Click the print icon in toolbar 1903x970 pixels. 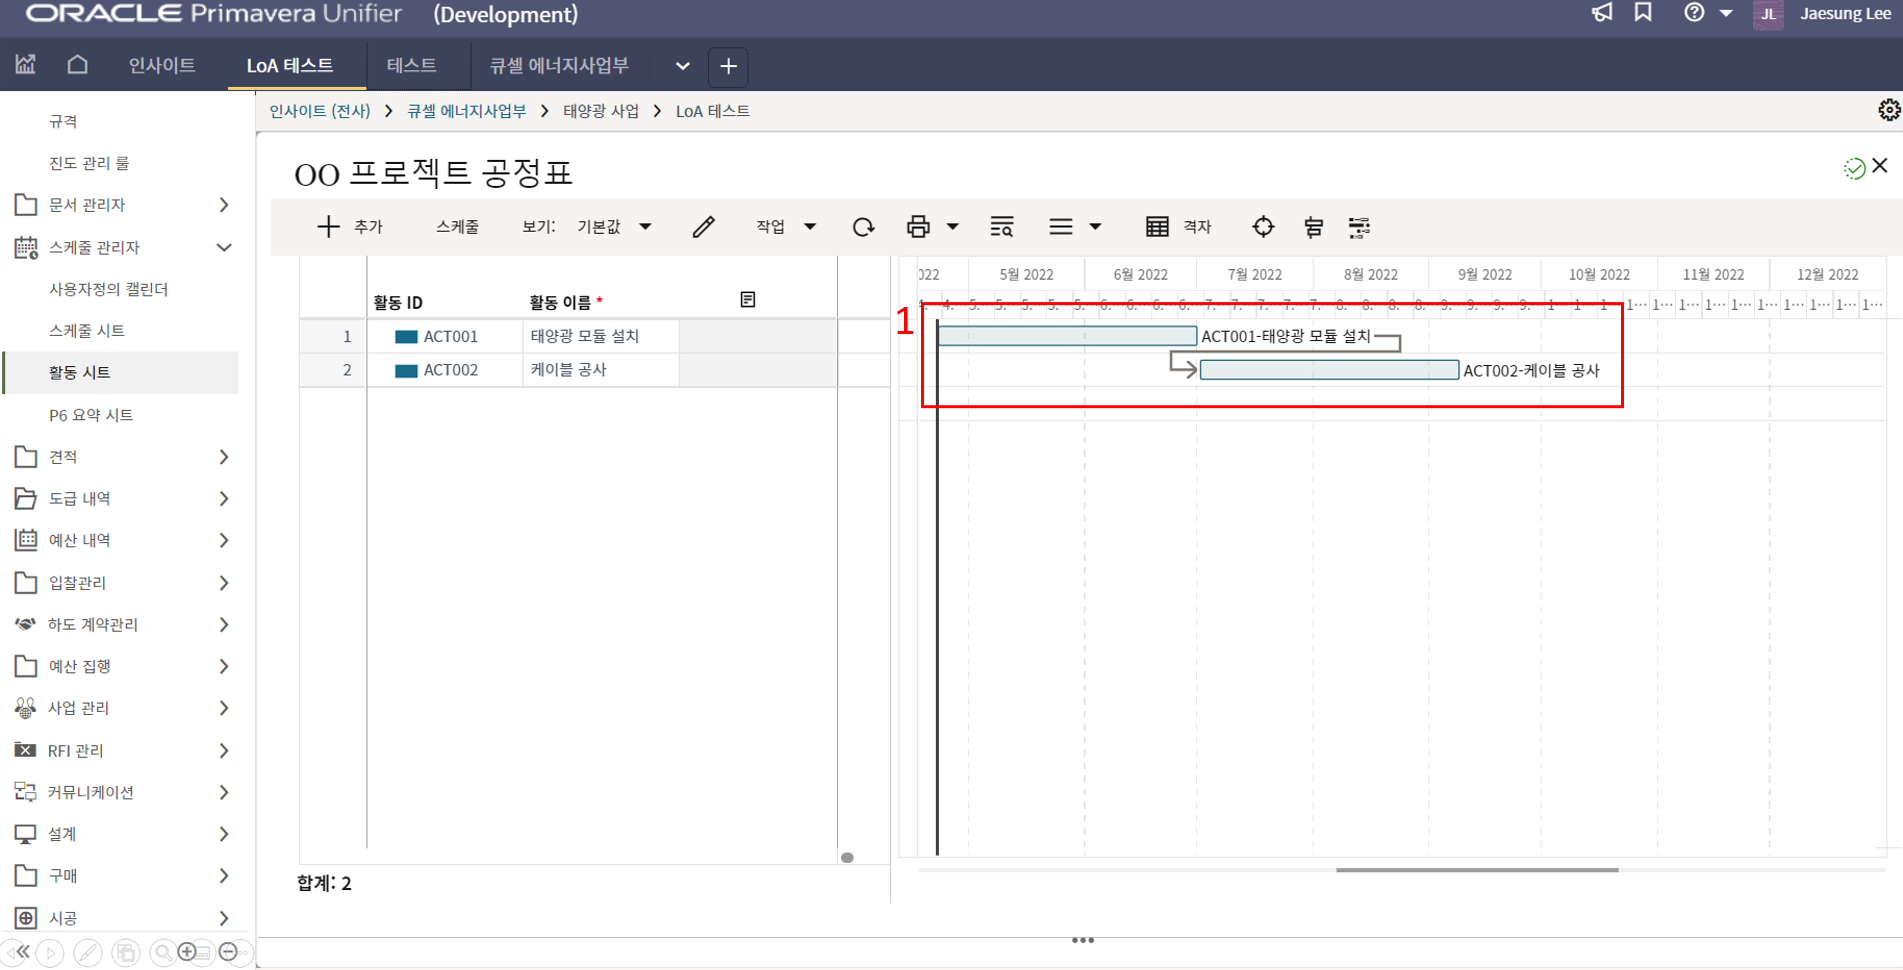click(x=918, y=227)
